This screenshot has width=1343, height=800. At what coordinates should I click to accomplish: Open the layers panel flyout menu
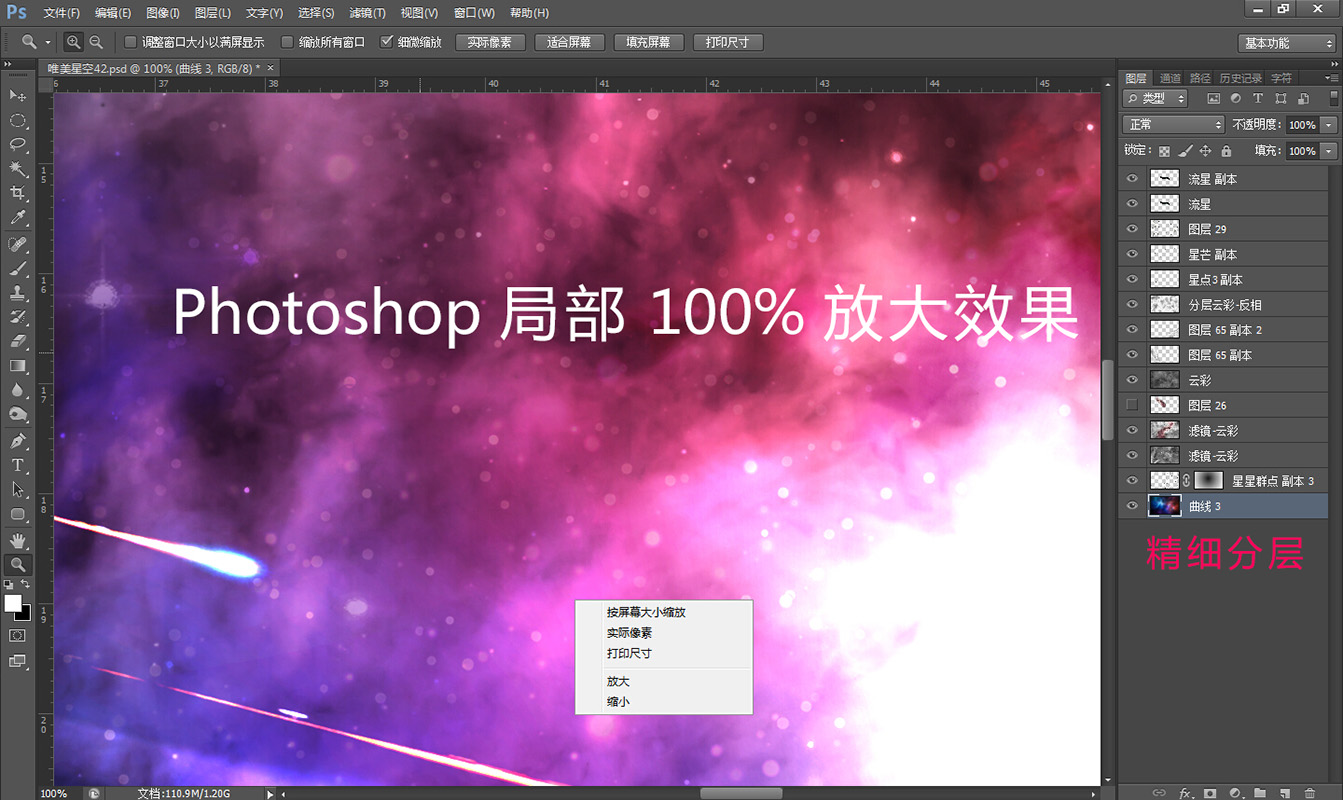pos(1332,78)
